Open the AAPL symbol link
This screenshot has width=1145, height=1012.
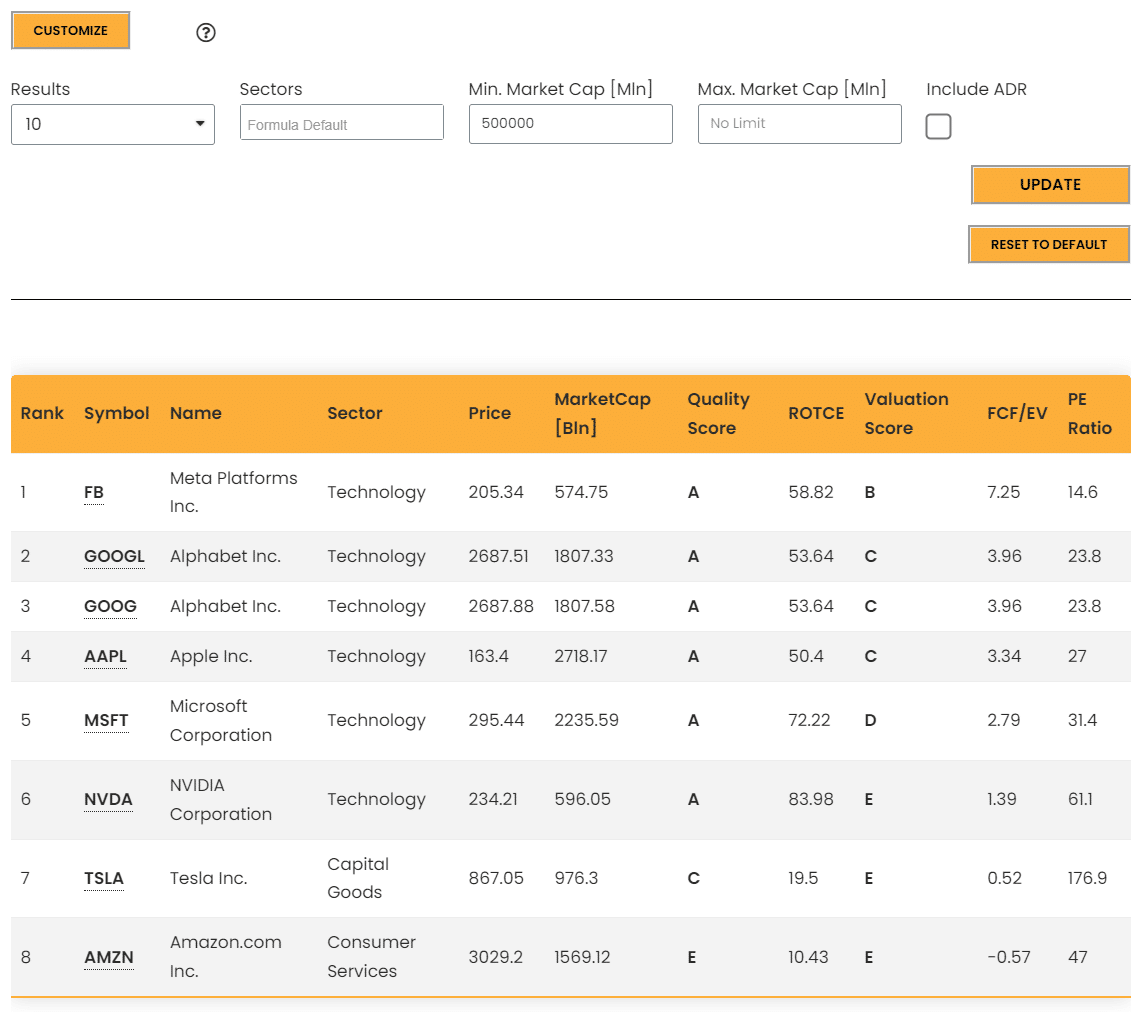coord(105,656)
